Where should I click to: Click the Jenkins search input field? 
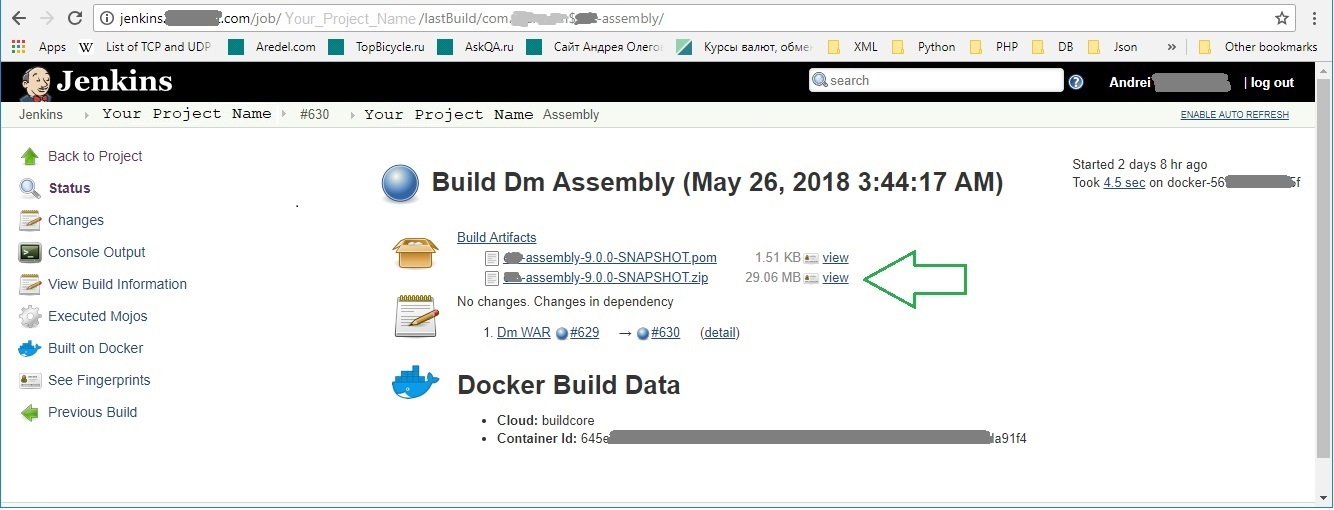(936, 81)
